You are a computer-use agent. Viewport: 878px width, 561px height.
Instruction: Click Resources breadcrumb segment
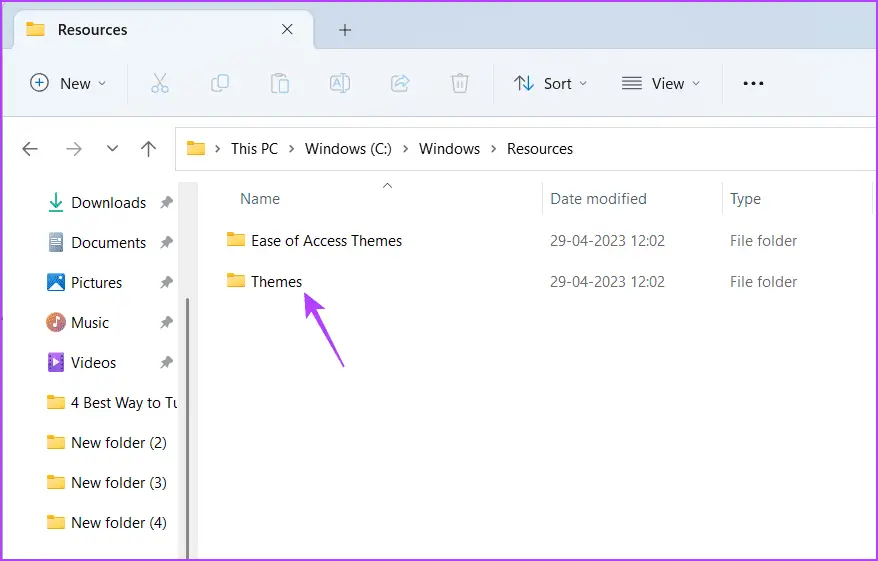(x=540, y=149)
